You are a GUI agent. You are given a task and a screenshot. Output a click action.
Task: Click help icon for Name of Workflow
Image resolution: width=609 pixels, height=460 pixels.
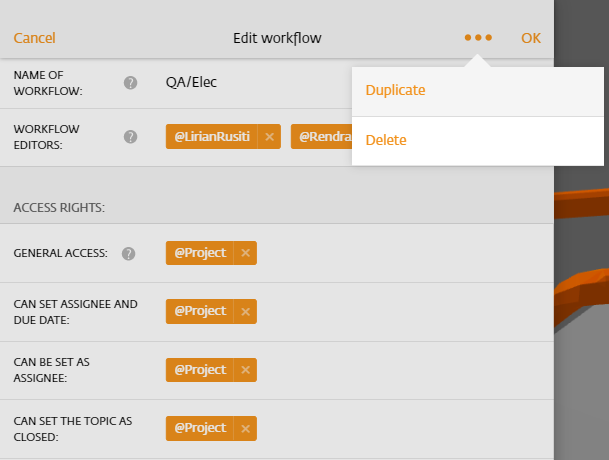pyautogui.click(x=130, y=83)
